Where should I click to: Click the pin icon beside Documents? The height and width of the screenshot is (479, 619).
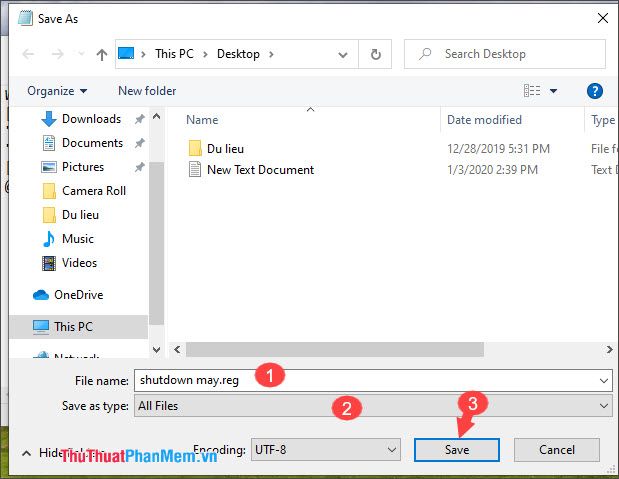click(x=139, y=143)
